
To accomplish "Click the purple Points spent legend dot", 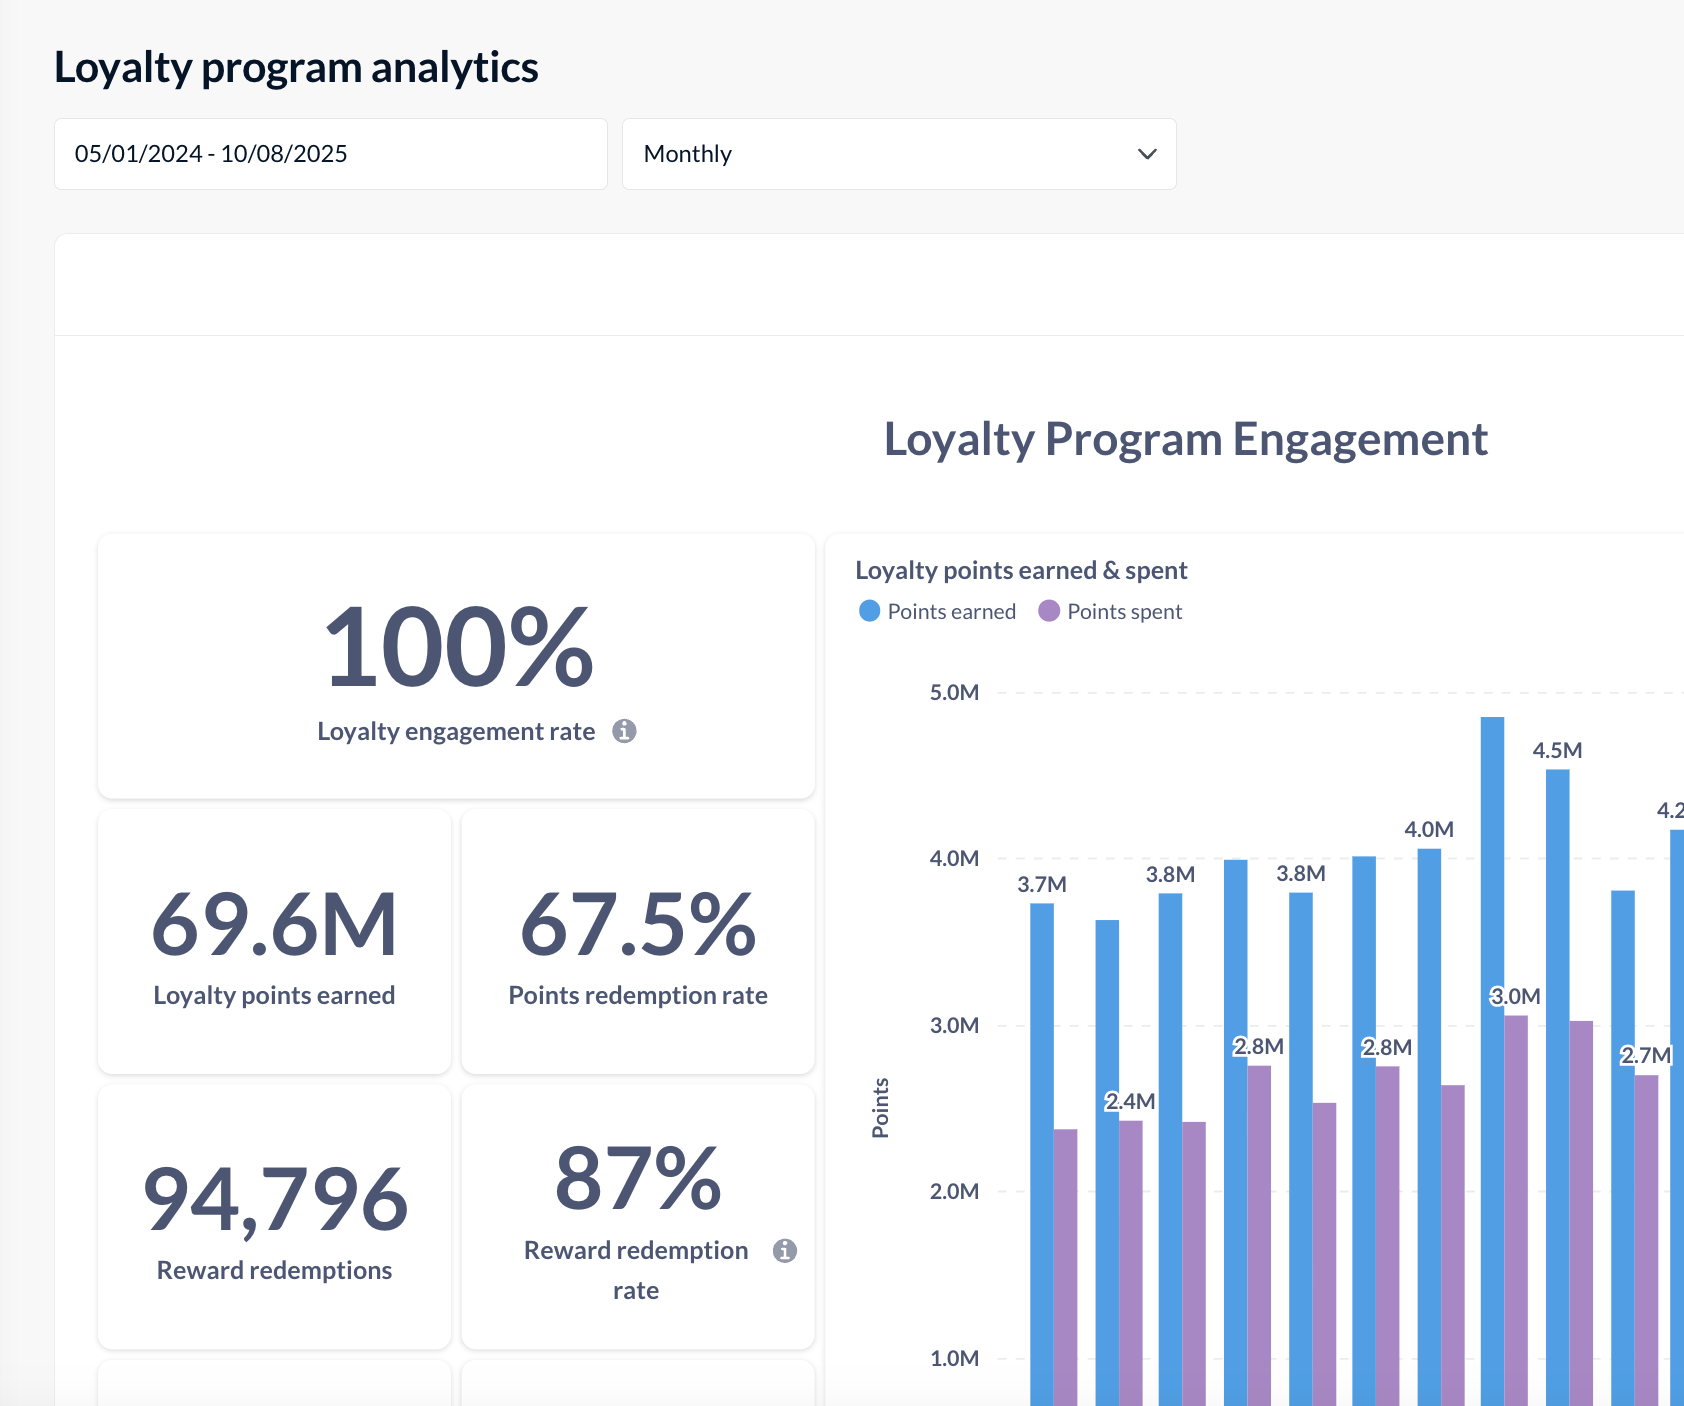I will point(1049,611).
